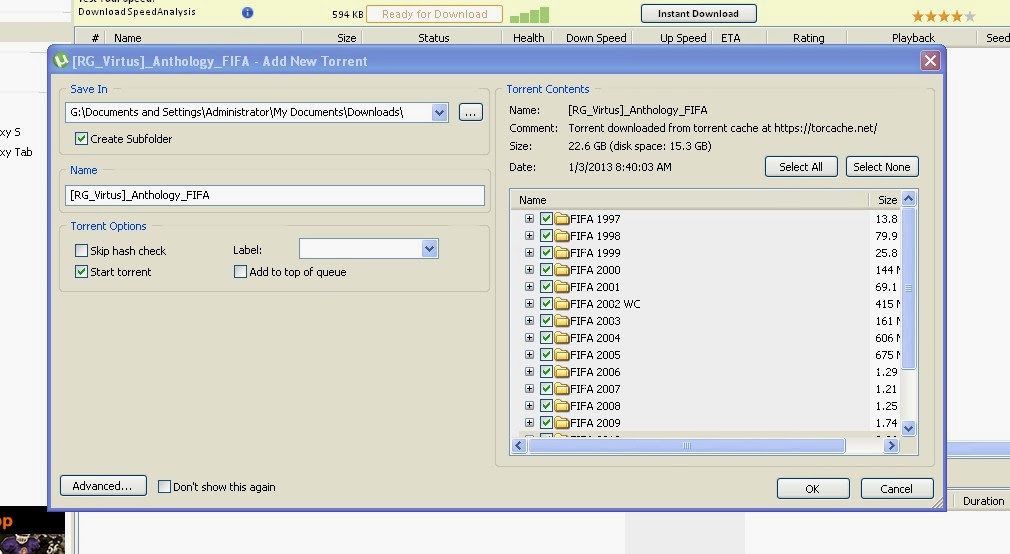Expand the FIFA 2004 folder tree
Viewport: 1010px width, 554px height.
(x=529, y=338)
